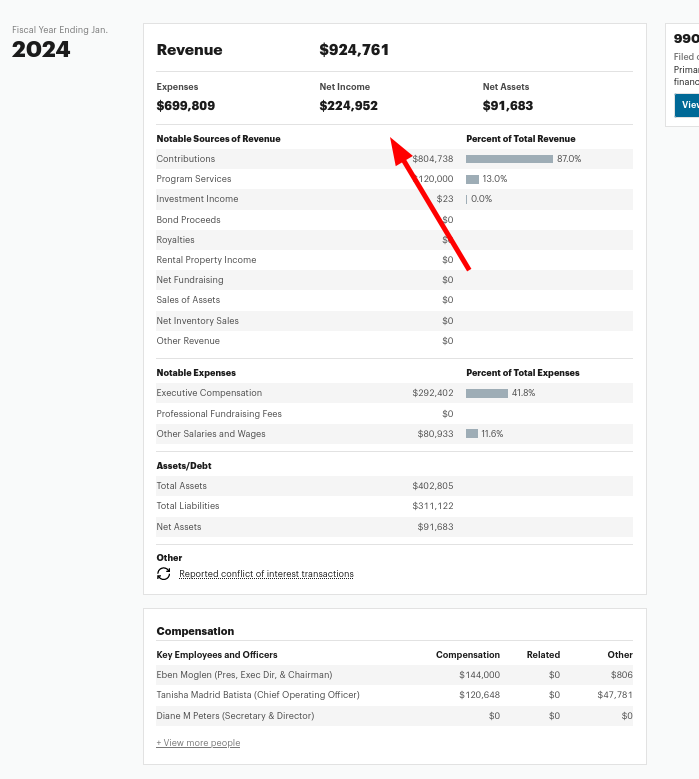Click the Executive Compensation amount $292,402
The height and width of the screenshot is (779, 699).
click(433, 393)
